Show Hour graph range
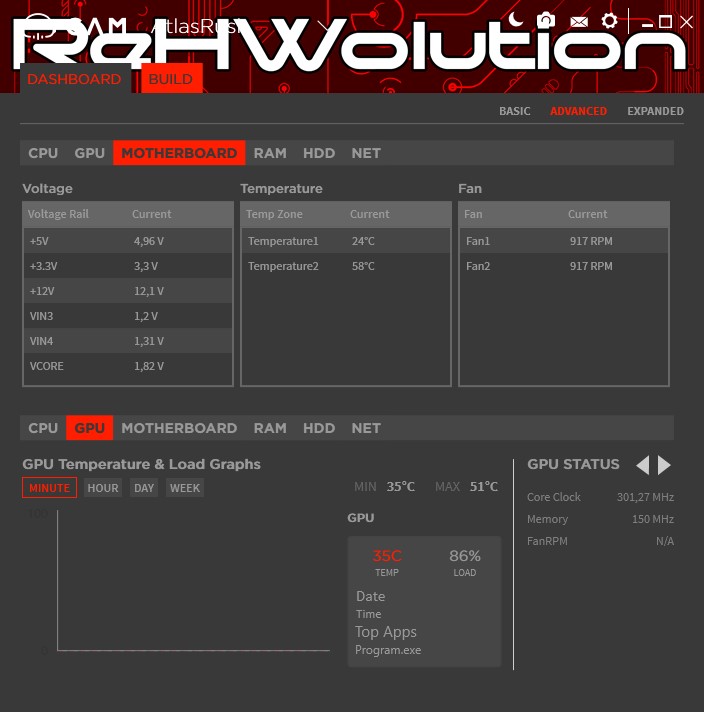Screen dimensions: 704x712 point(103,488)
